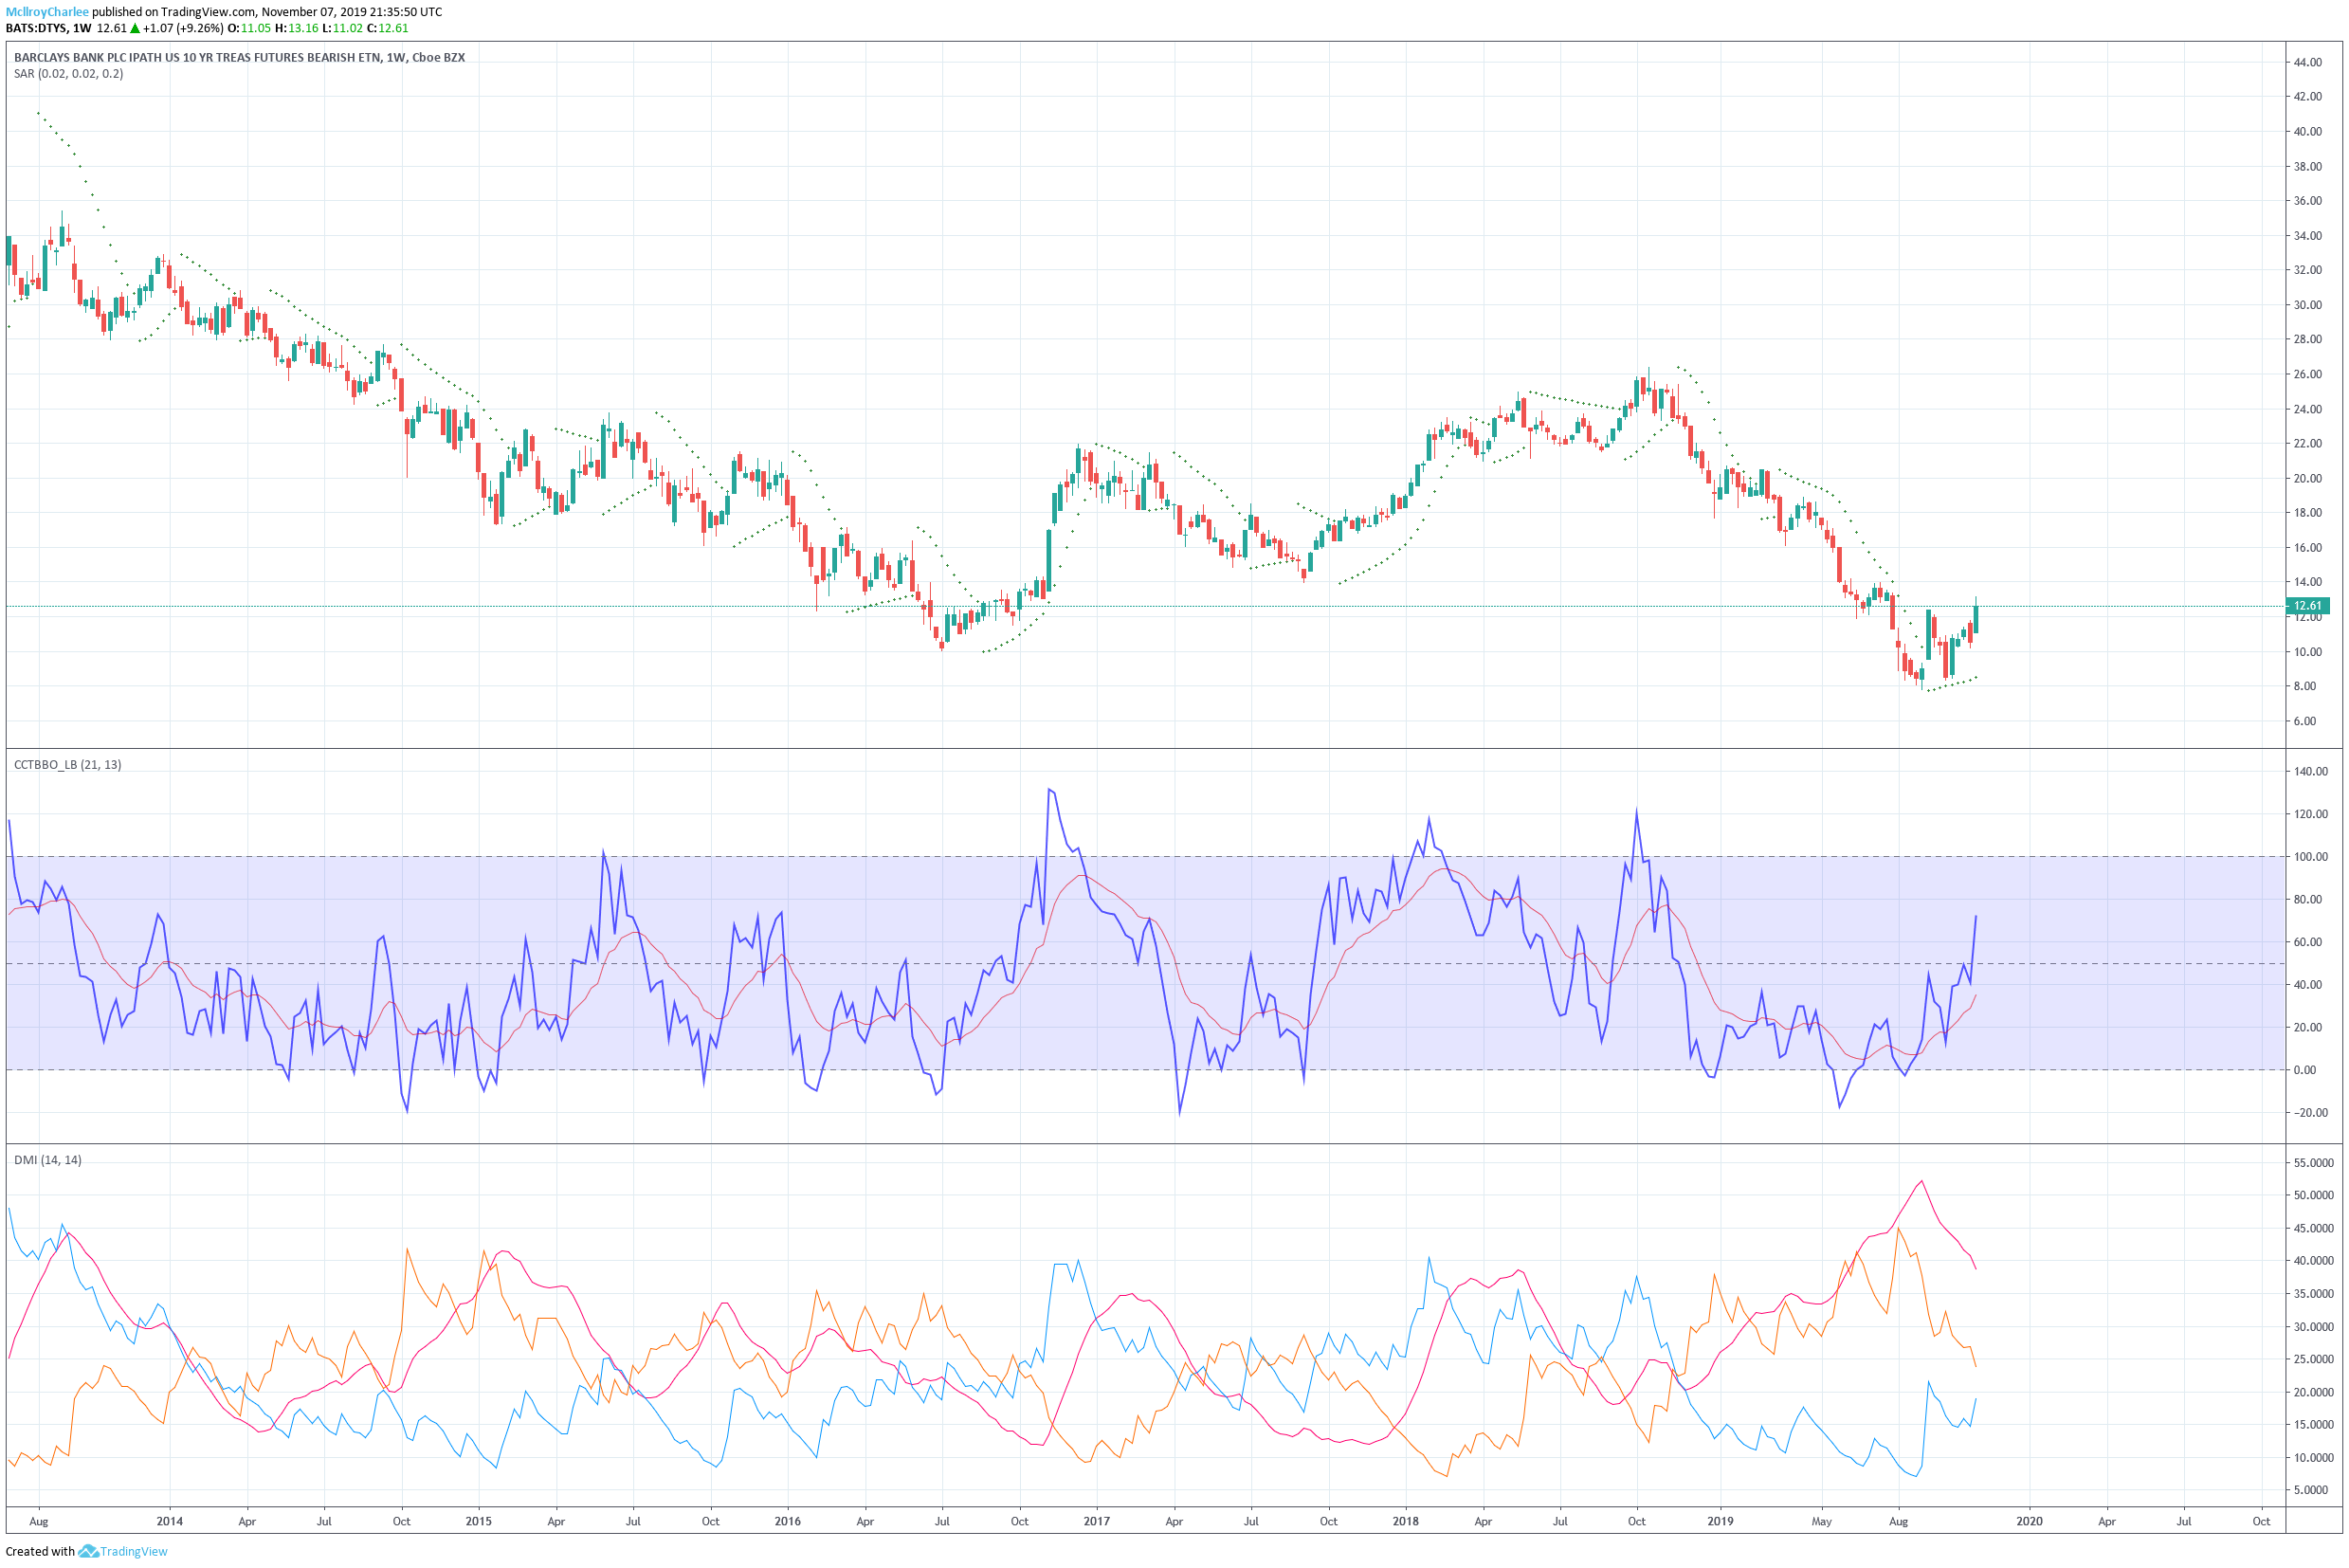Viewport: 2349px width, 1568px height.
Task: Select the SAR (0.02, 0.02, 0.2) legend
Action: pos(69,74)
